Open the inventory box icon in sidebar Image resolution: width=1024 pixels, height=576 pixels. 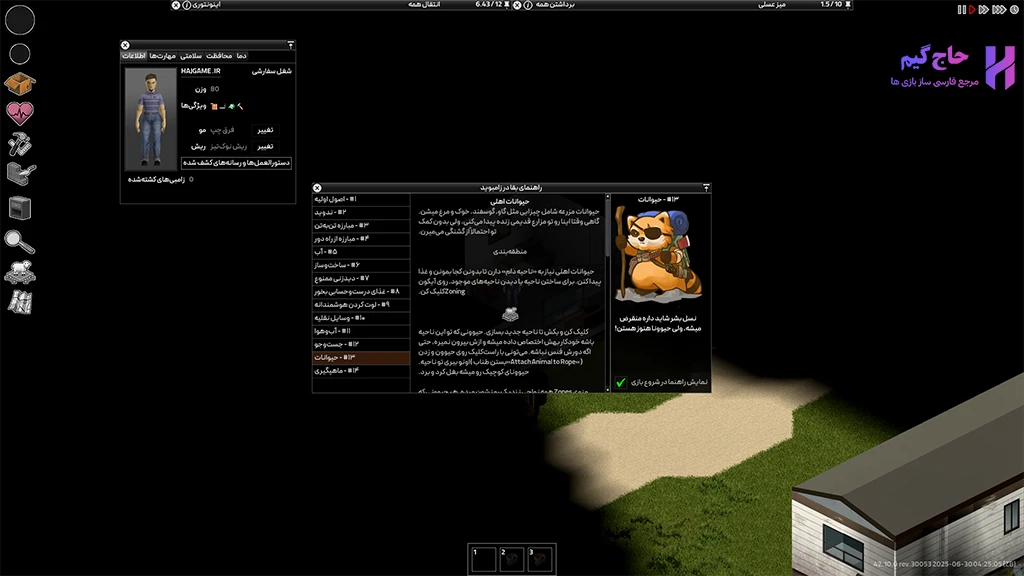click(20, 84)
